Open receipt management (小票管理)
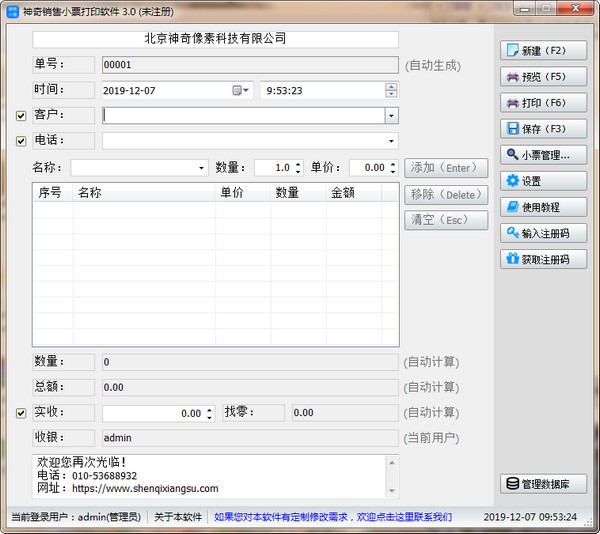 tap(543, 155)
